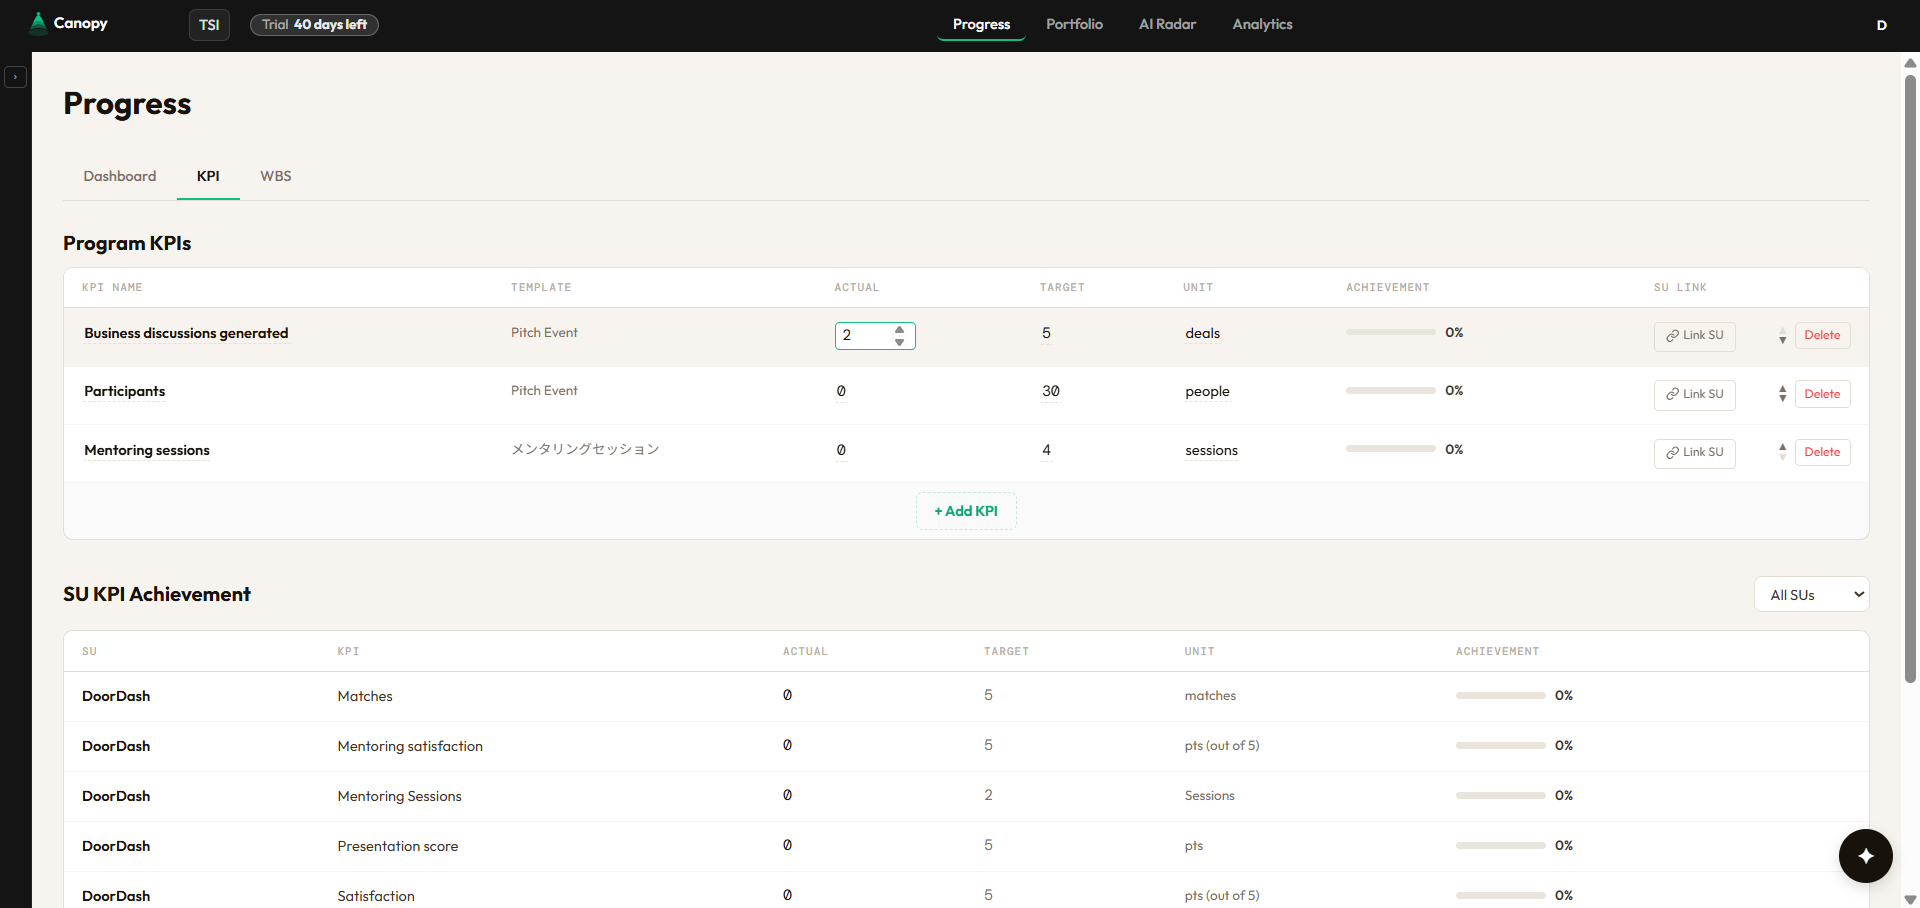Click Business discussions generated KPI name
The image size is (1920, 908).
pos(186,333)
